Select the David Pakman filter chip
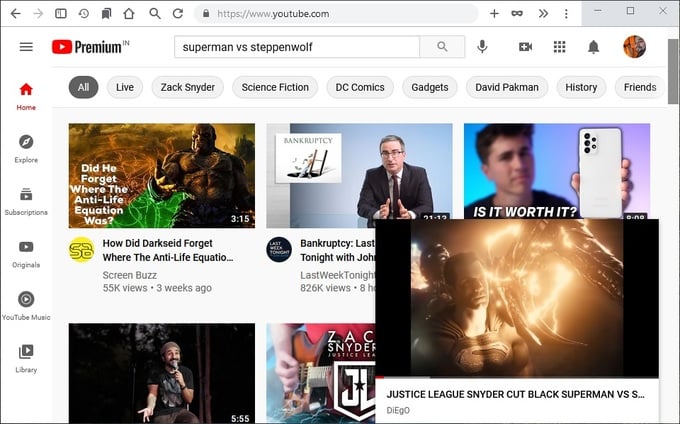This screenshot has height=424, width=680. [x=507, y=87]
